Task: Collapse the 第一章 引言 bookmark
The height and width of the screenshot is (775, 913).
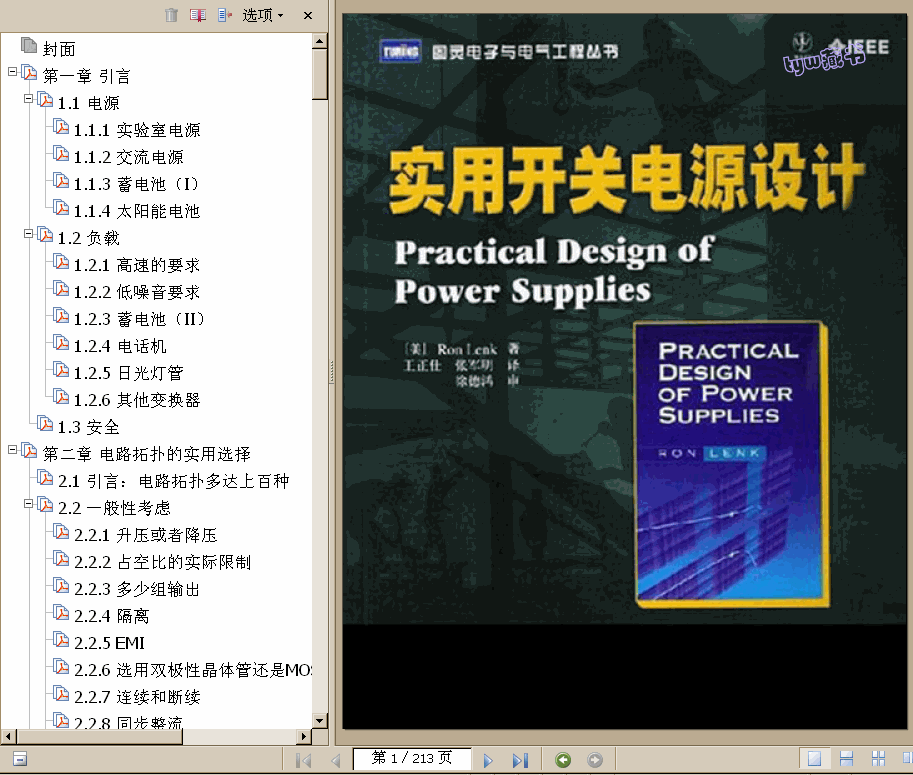Action: click(x=12, y=72)
